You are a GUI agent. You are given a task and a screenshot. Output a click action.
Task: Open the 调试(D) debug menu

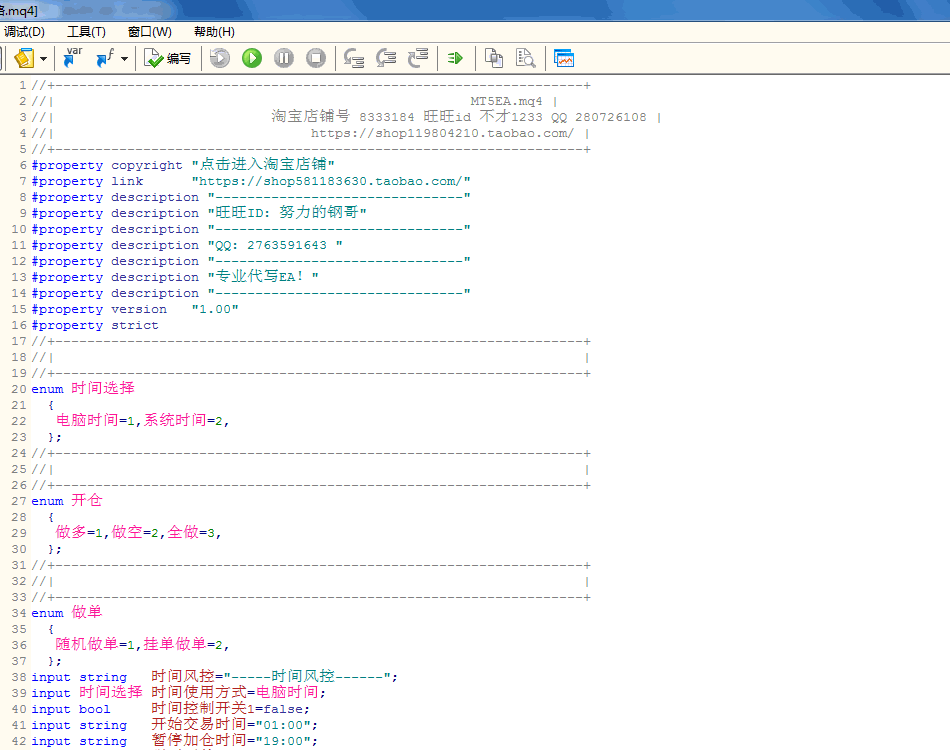[24, 32]
